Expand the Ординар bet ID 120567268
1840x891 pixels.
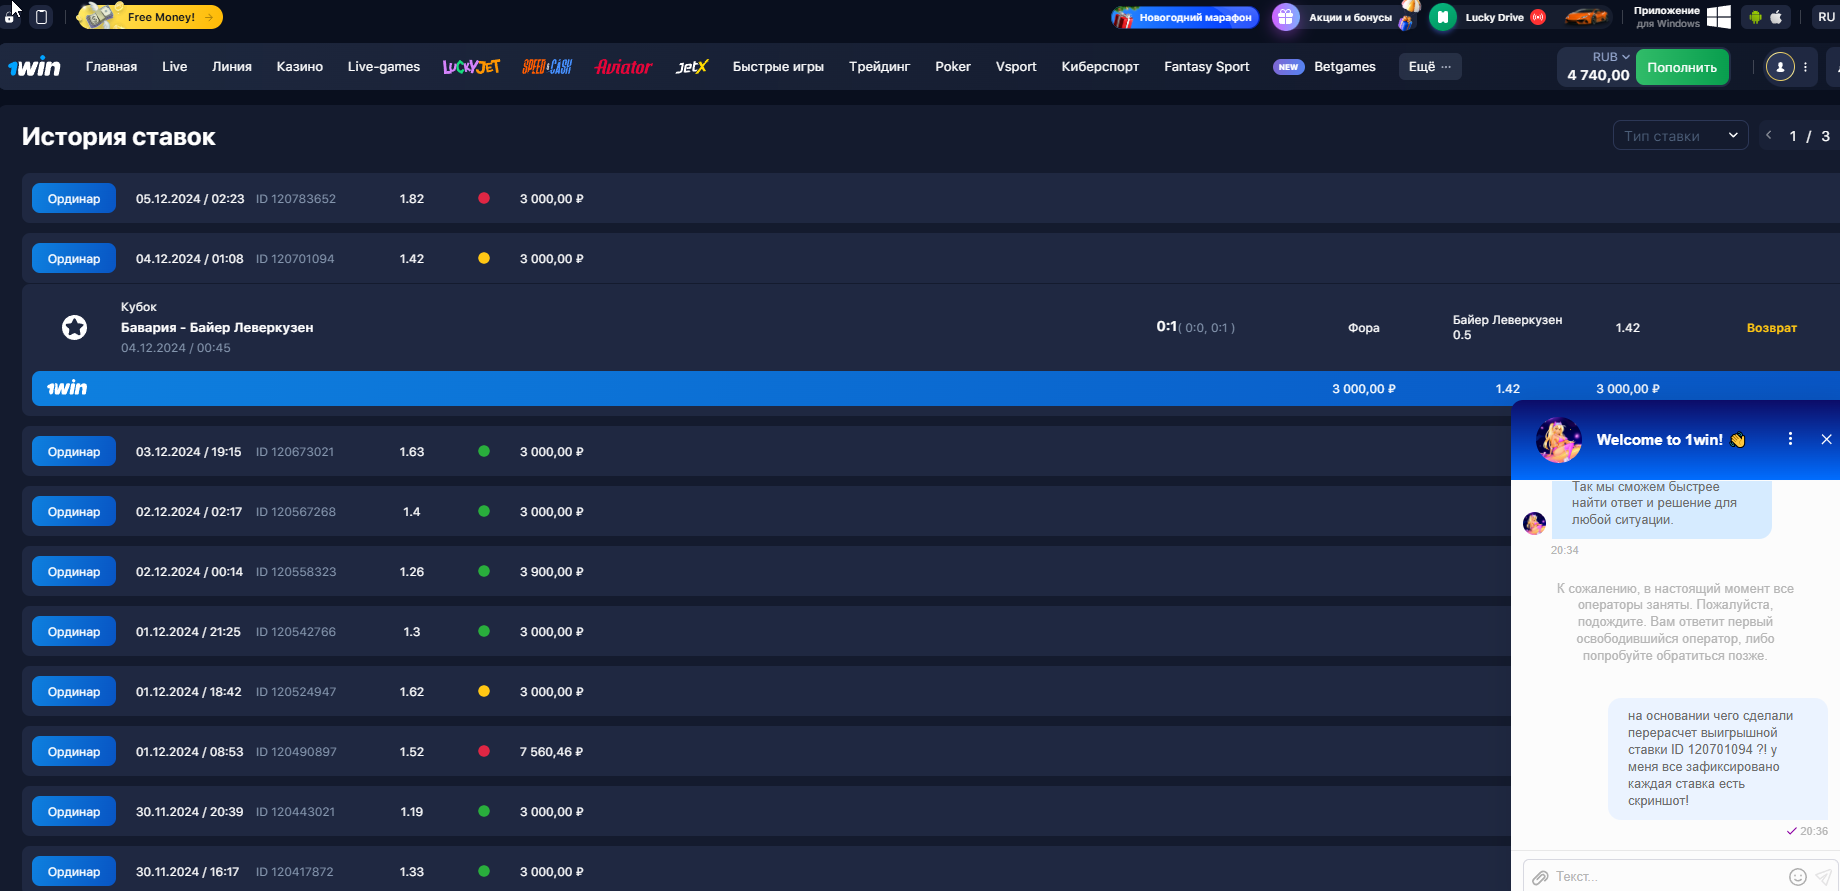click(74, 511)
